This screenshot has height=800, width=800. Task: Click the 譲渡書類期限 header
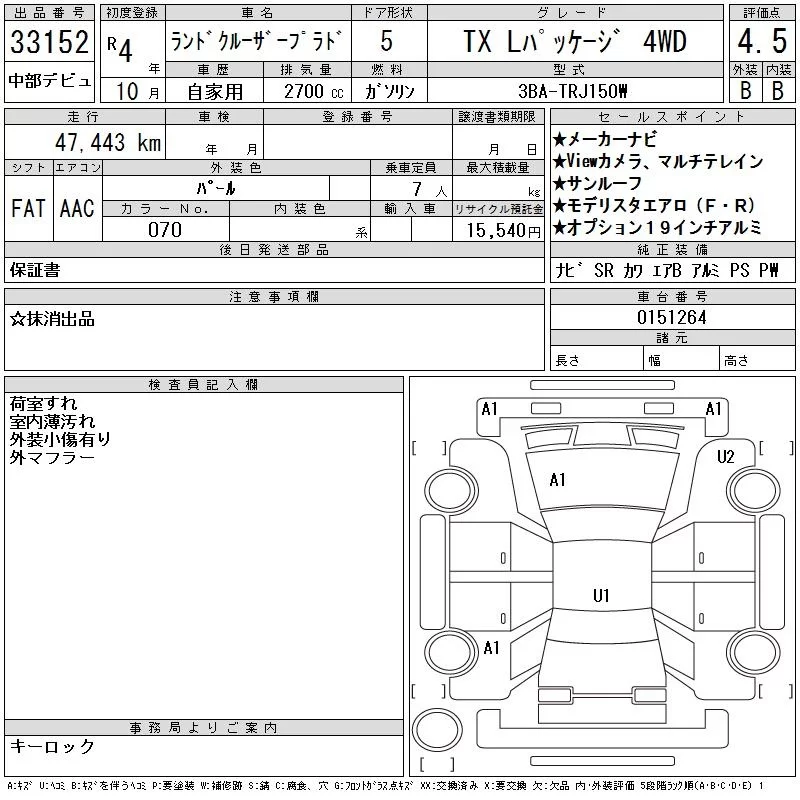497,116
